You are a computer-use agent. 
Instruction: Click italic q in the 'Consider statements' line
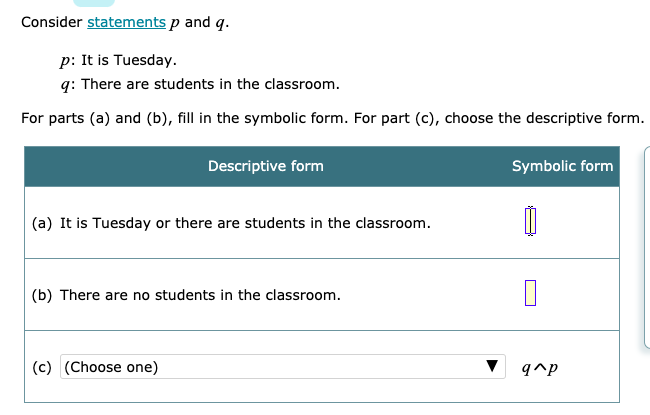pyautogui.click(x=220, y=24)
